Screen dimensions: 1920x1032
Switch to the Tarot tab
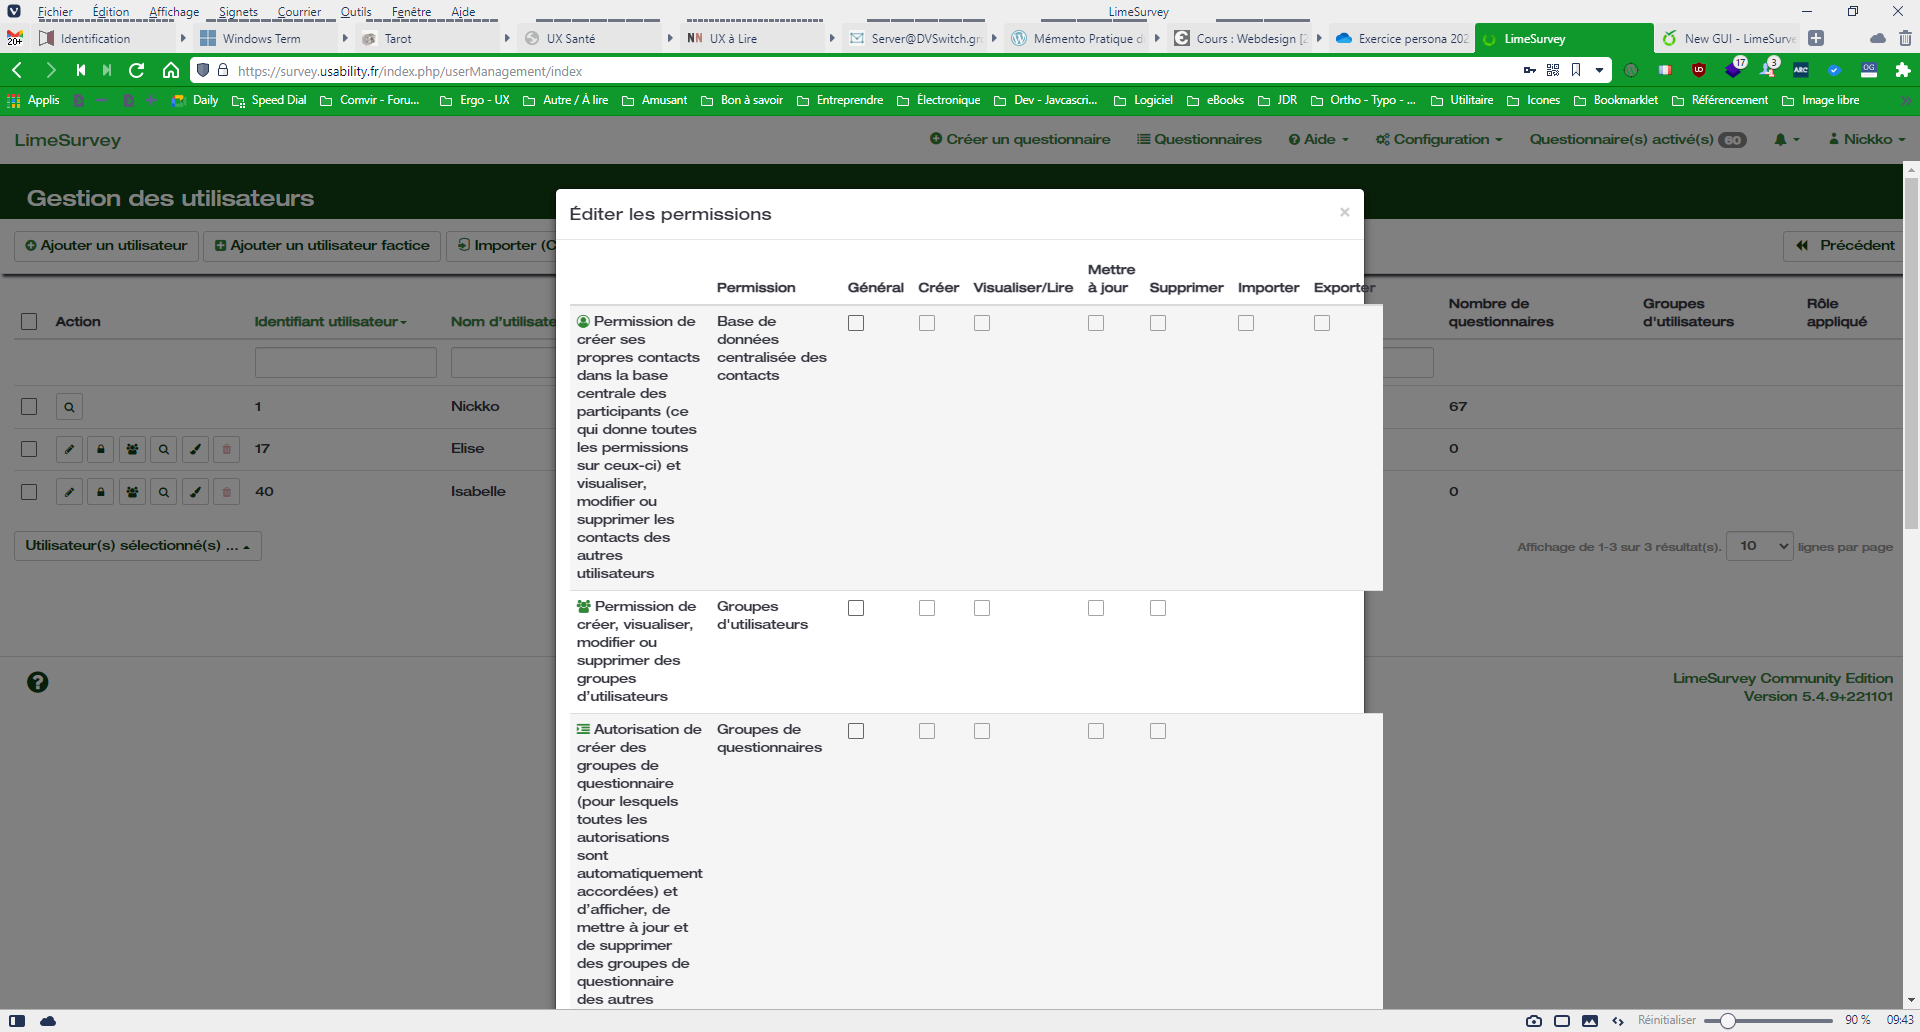(x=398, y=39)
